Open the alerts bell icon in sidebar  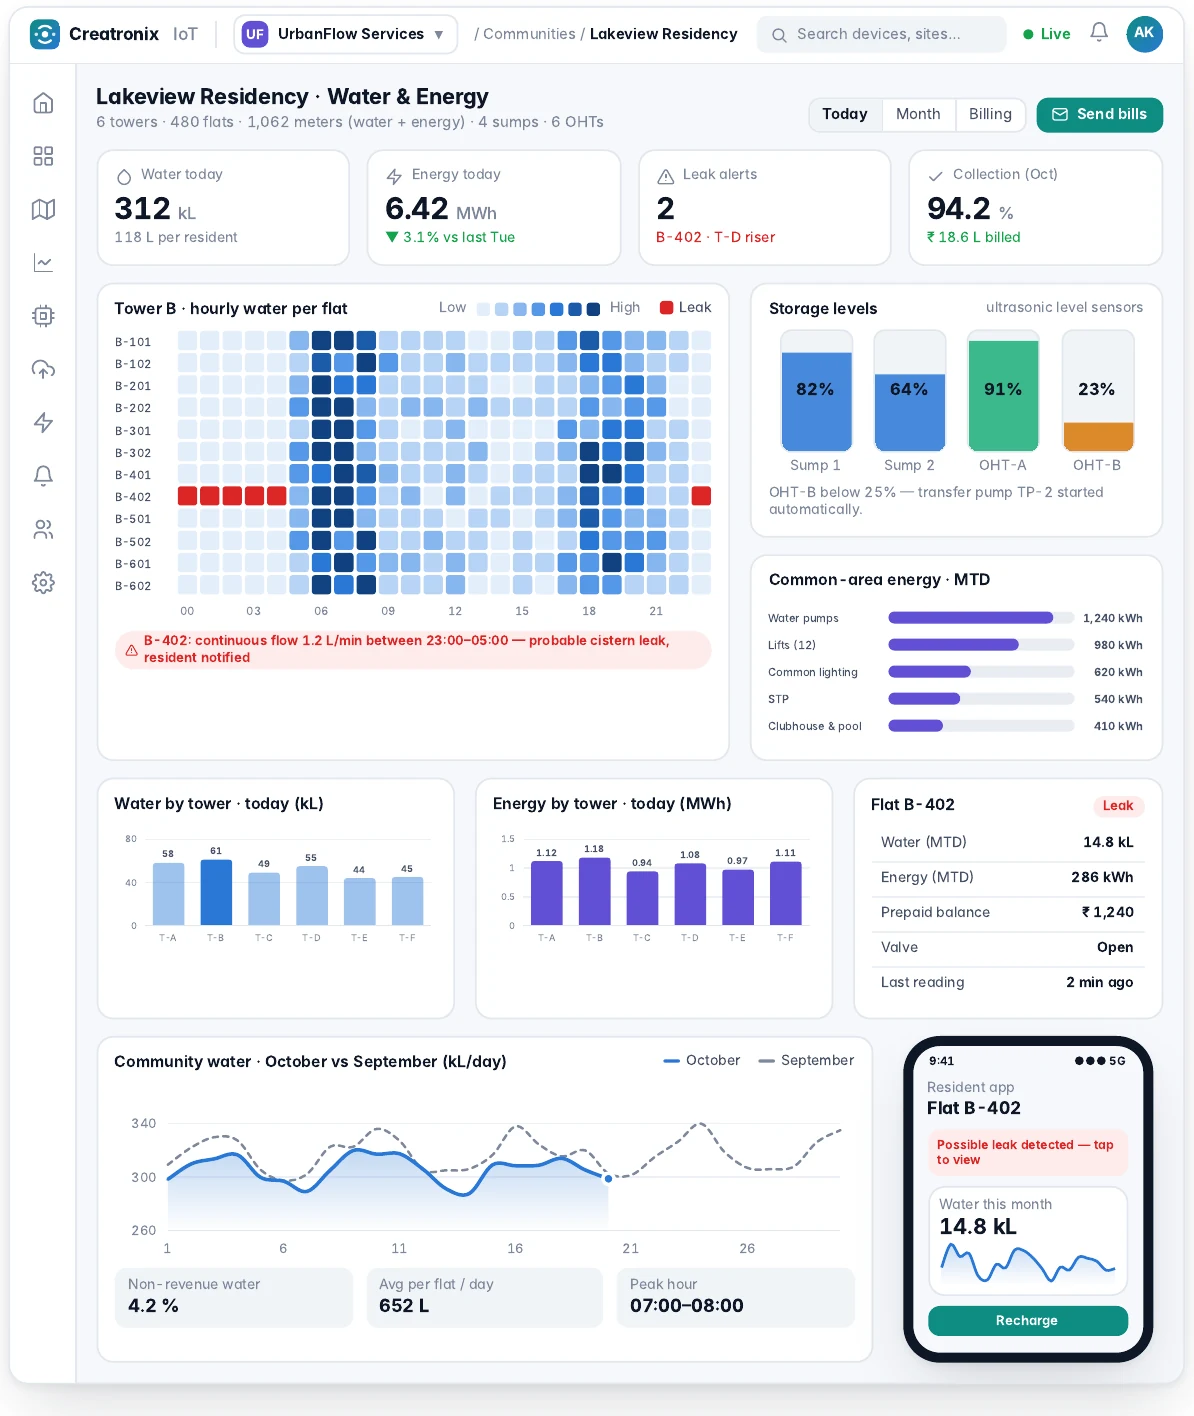click(x=43, y=476)
